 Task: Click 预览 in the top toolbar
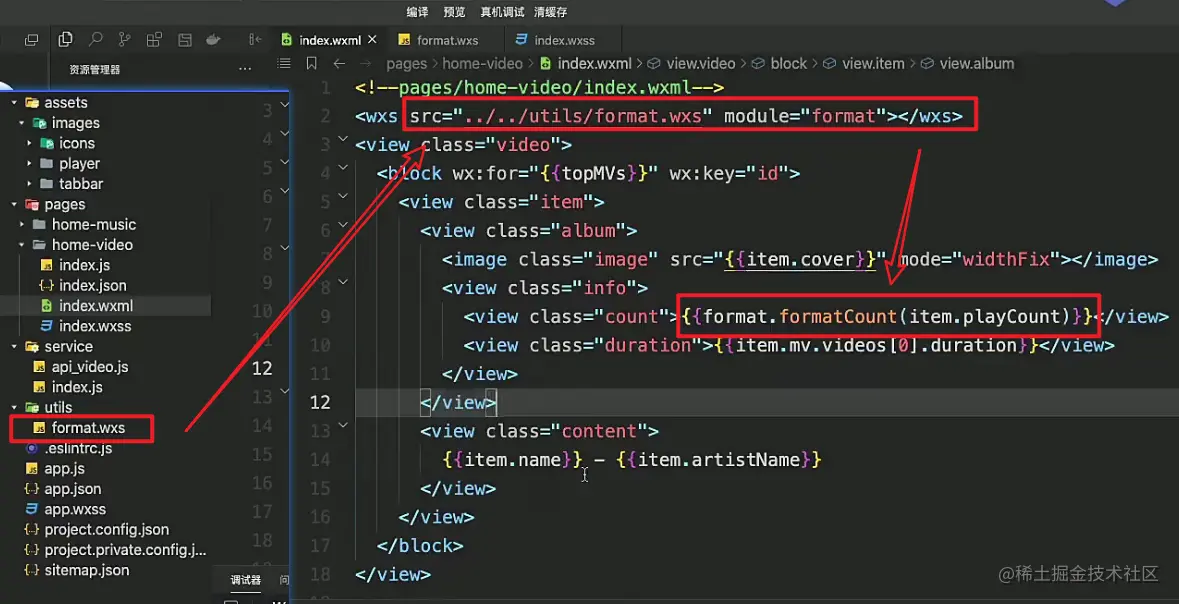tap(454, 12)
